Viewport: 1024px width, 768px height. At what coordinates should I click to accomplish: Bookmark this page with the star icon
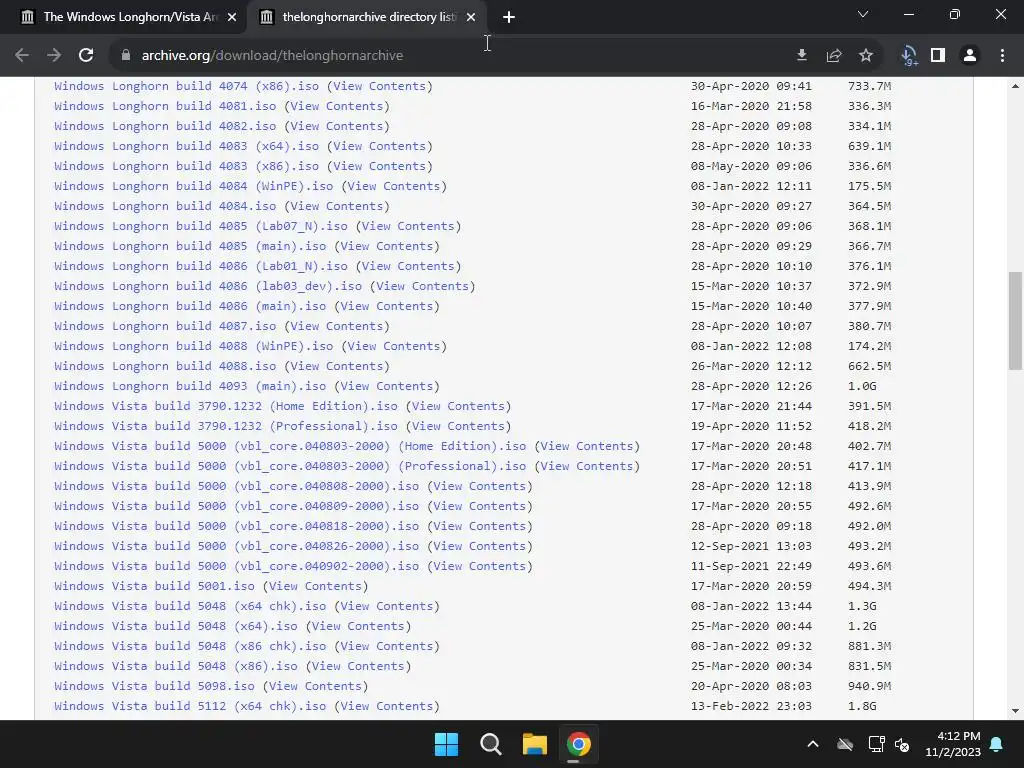pos(866,56)
